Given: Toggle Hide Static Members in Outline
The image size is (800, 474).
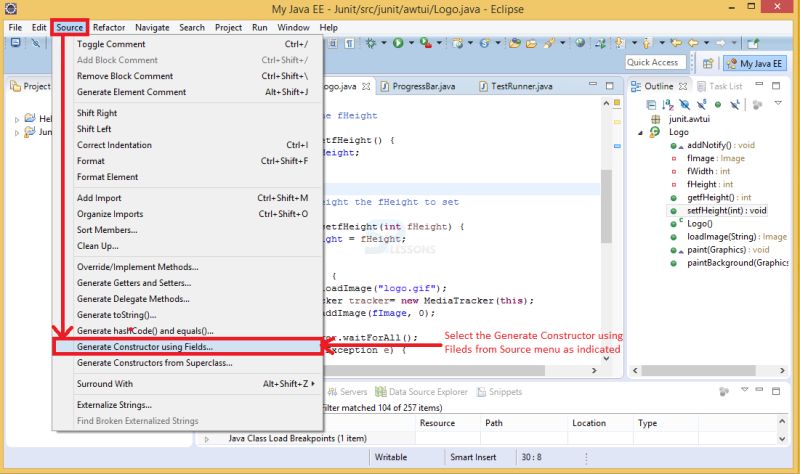Looking at the screenshot, I should [x=702, y=105].
